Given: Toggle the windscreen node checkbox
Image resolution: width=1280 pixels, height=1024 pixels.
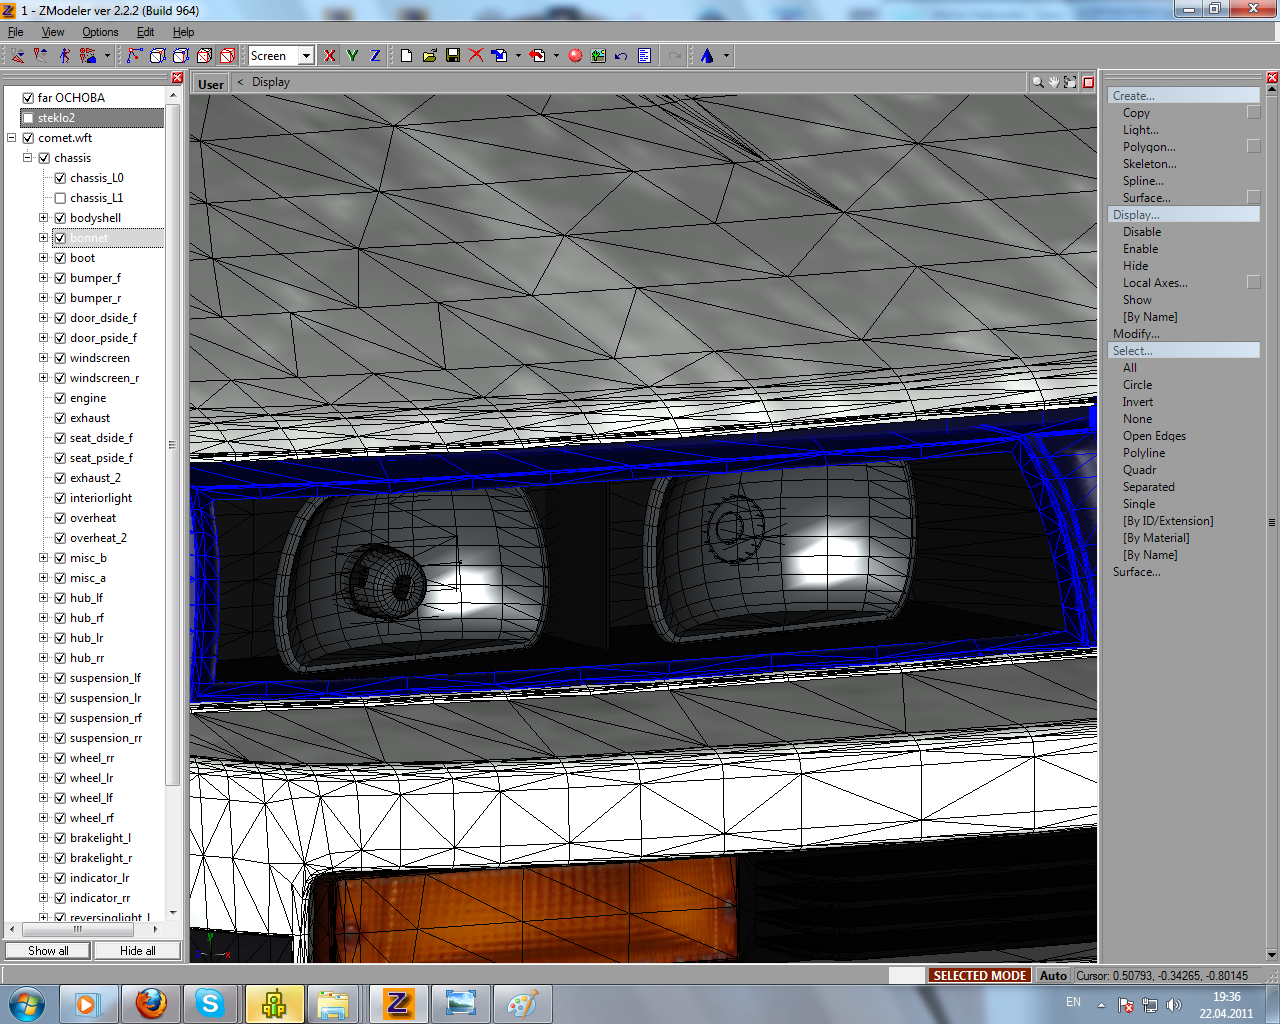Looking at the screenshot, I should pos(60,358).
